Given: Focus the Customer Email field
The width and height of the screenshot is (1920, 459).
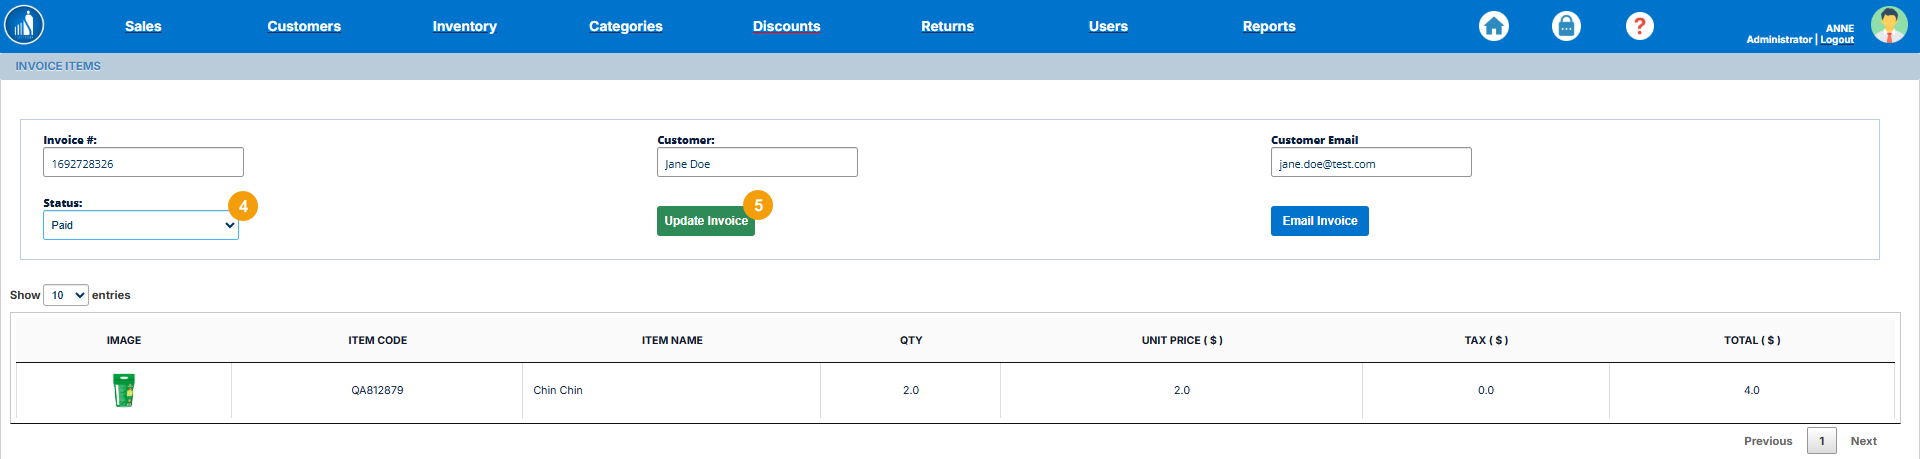Looking at the screenshot, I should 1370,163.
